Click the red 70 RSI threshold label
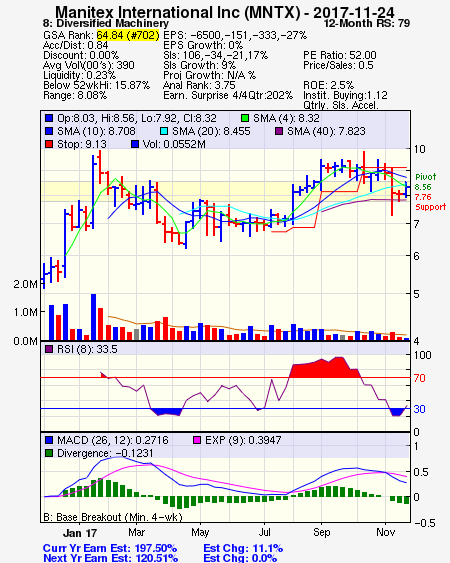 pos(419,378)
